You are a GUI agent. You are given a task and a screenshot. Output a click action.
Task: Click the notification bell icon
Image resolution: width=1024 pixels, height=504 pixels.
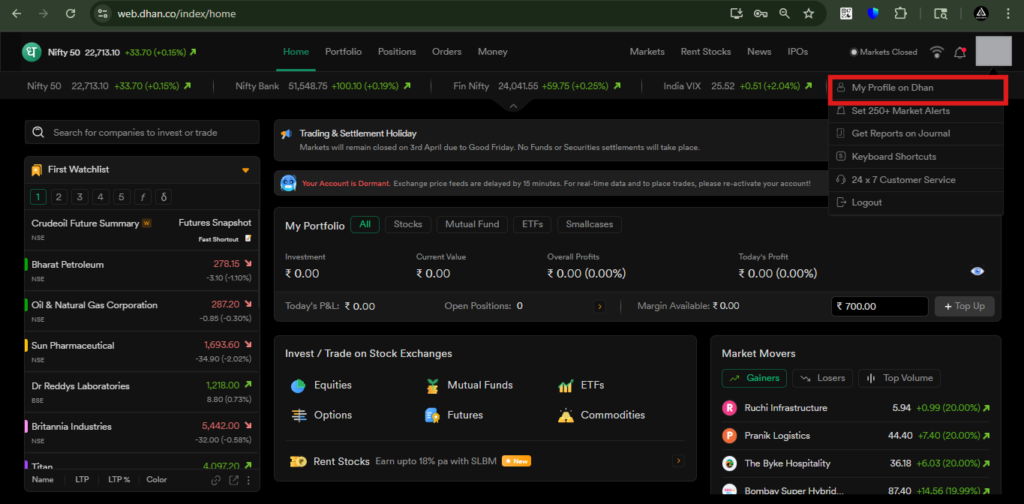(x=960, y=52)
